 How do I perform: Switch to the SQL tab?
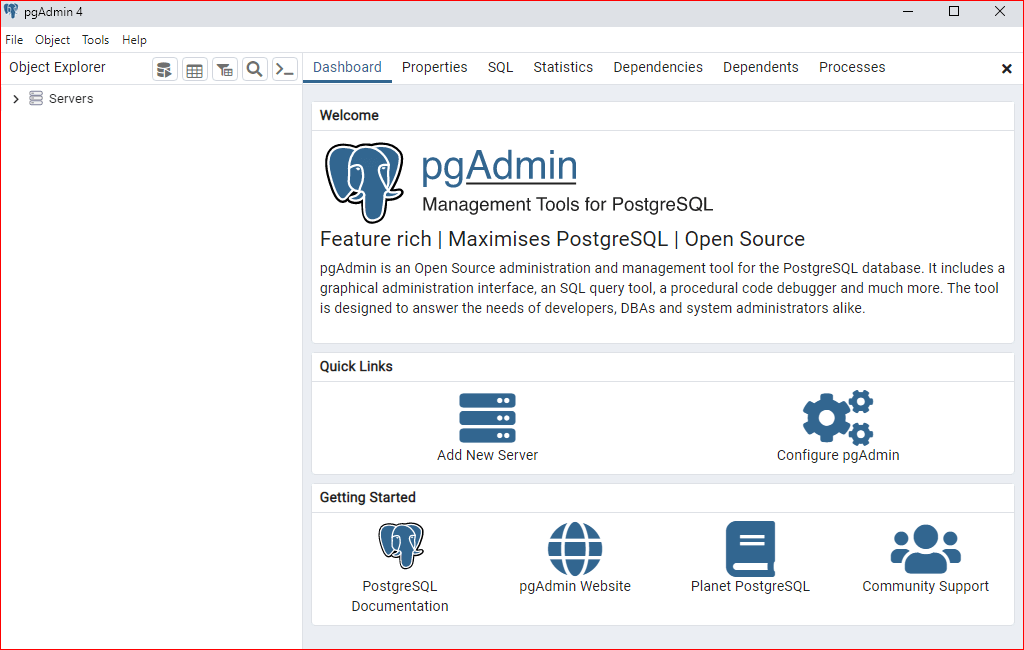point(500,67)
